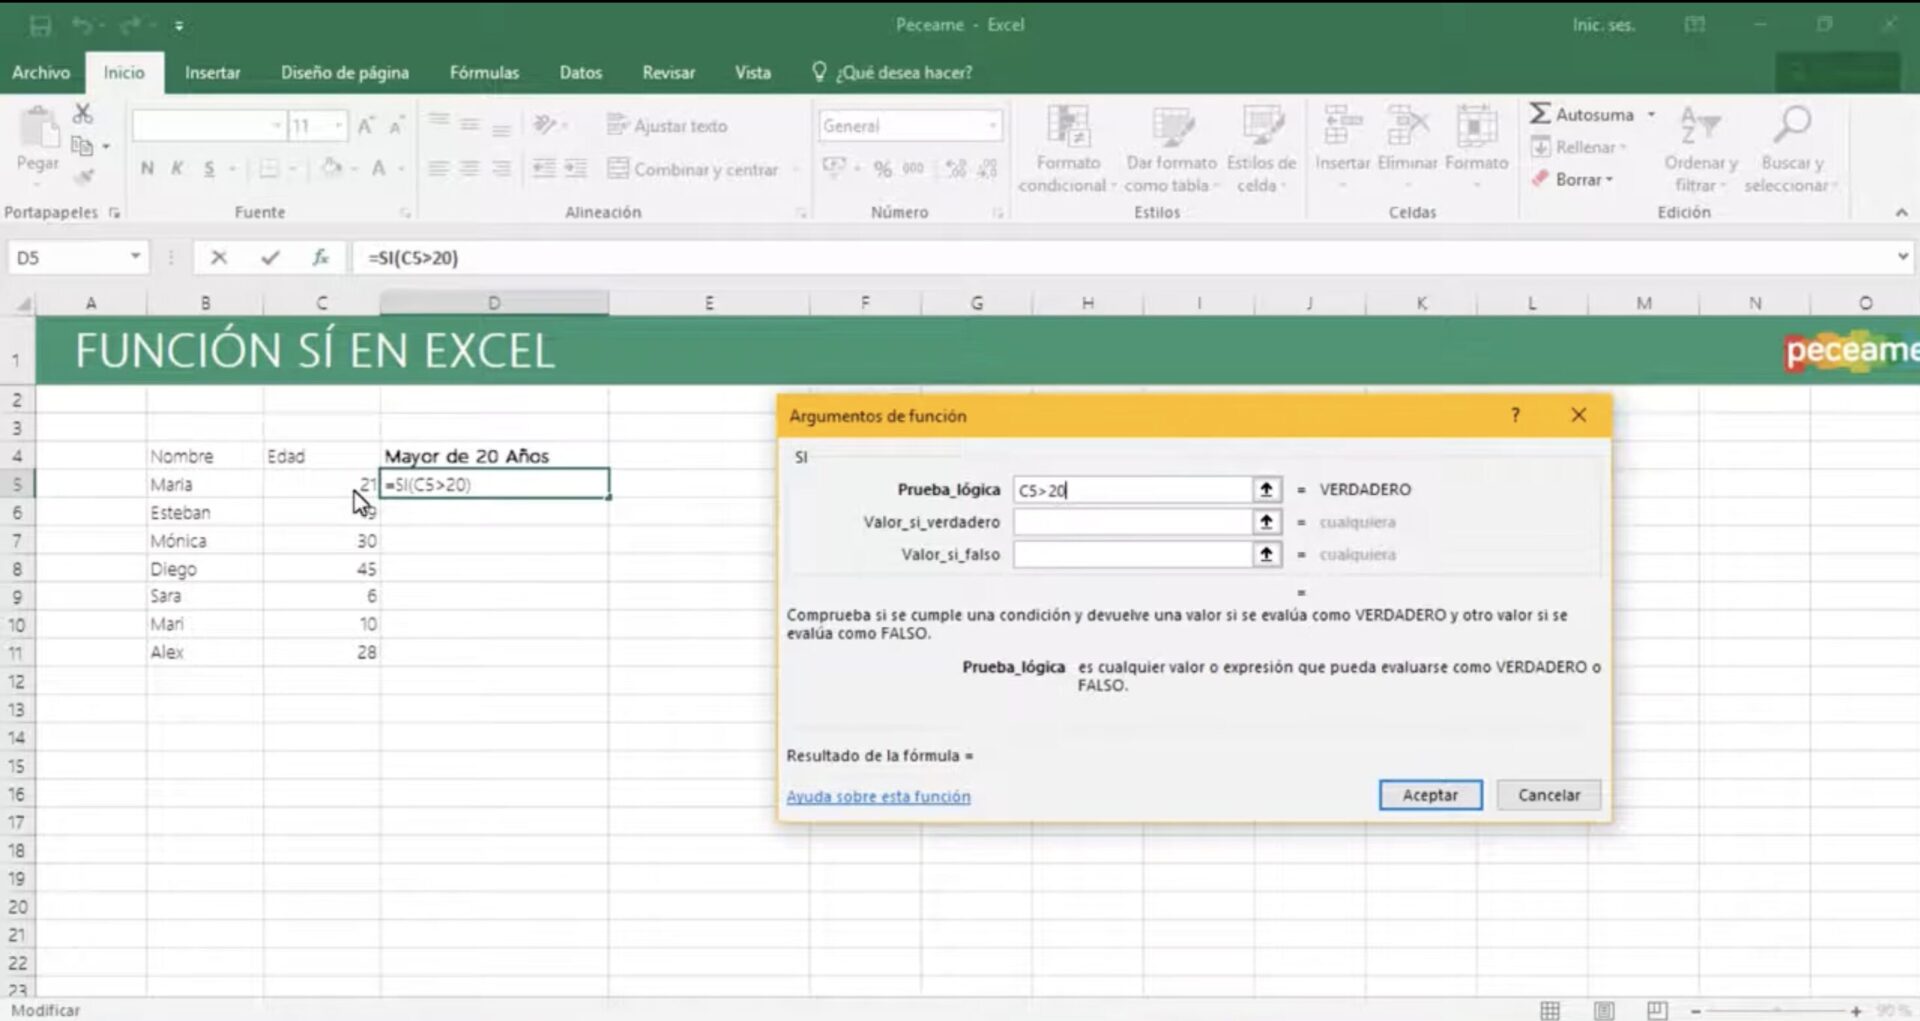Collapse dialog via Valor_si_verdadero range arrow

point(1267,522)
